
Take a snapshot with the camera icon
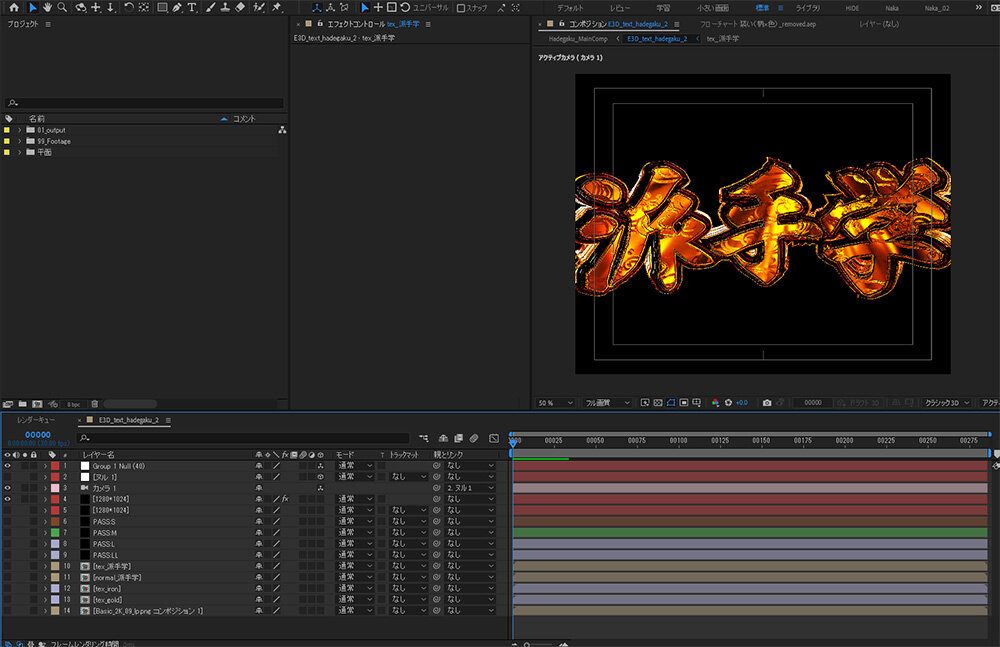point(767,402)
